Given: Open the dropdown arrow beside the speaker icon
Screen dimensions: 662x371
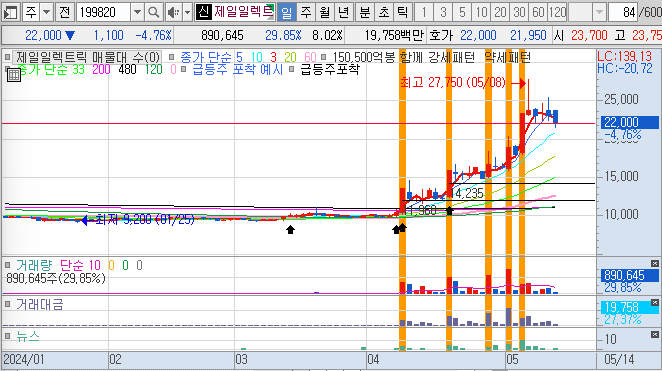Looking at the screenshot, I should [x=187, y=12].
